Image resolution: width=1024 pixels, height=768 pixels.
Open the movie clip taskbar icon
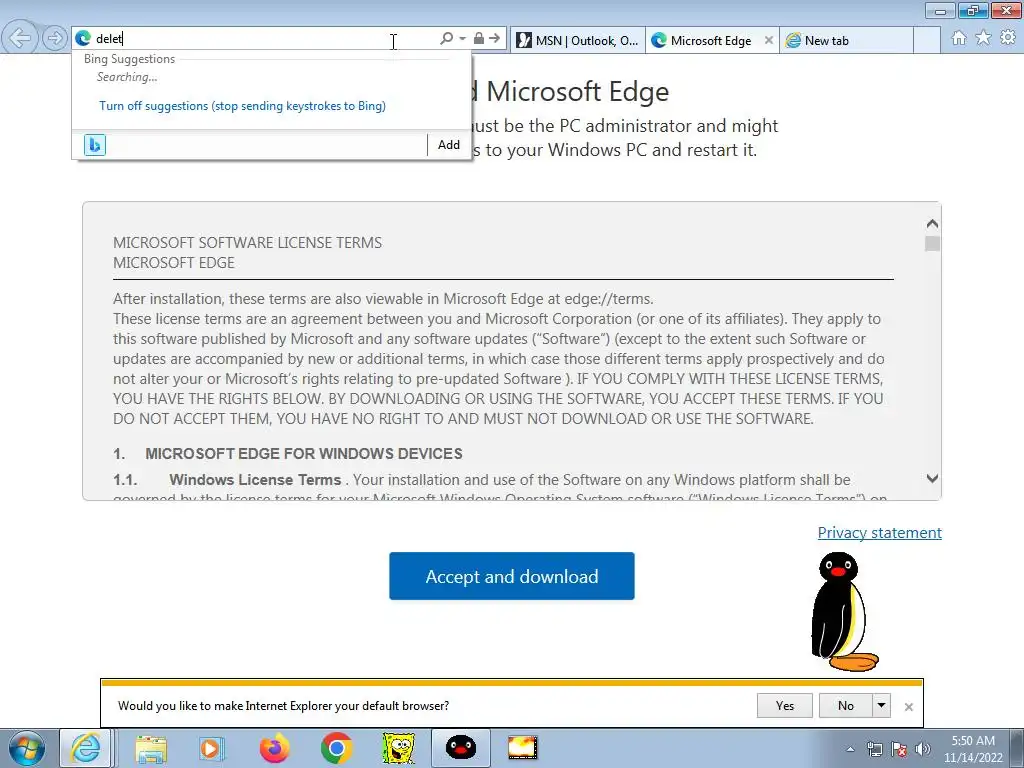point(522,748)
